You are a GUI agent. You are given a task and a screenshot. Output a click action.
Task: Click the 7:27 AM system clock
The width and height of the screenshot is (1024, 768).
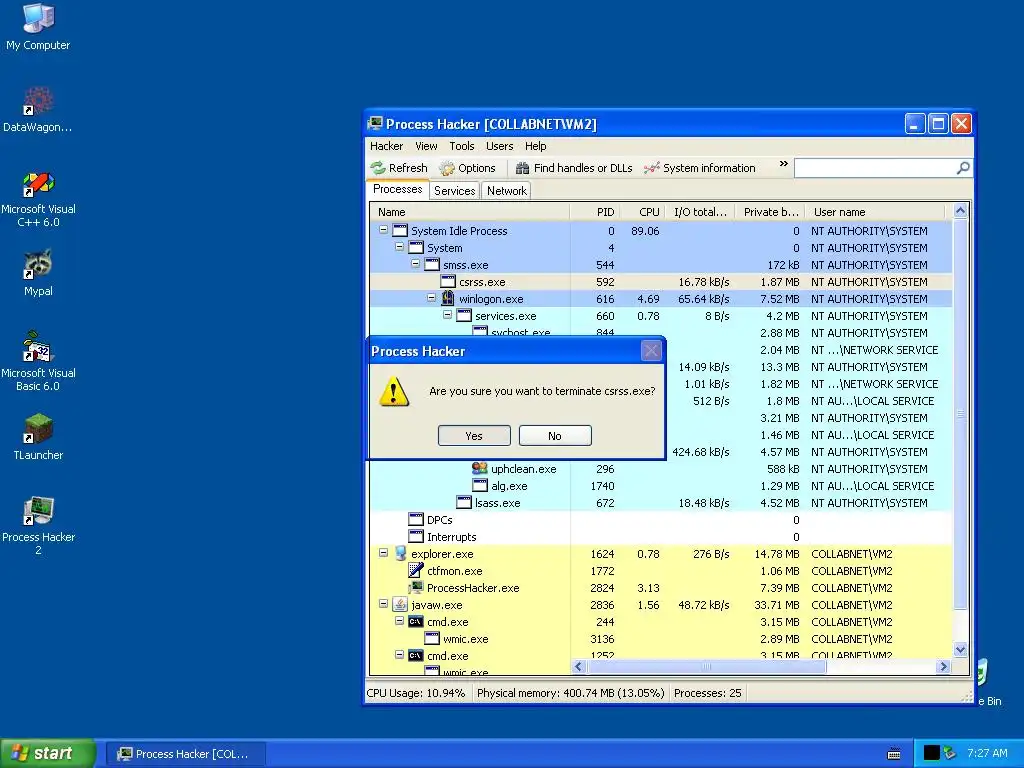(987, 753)
